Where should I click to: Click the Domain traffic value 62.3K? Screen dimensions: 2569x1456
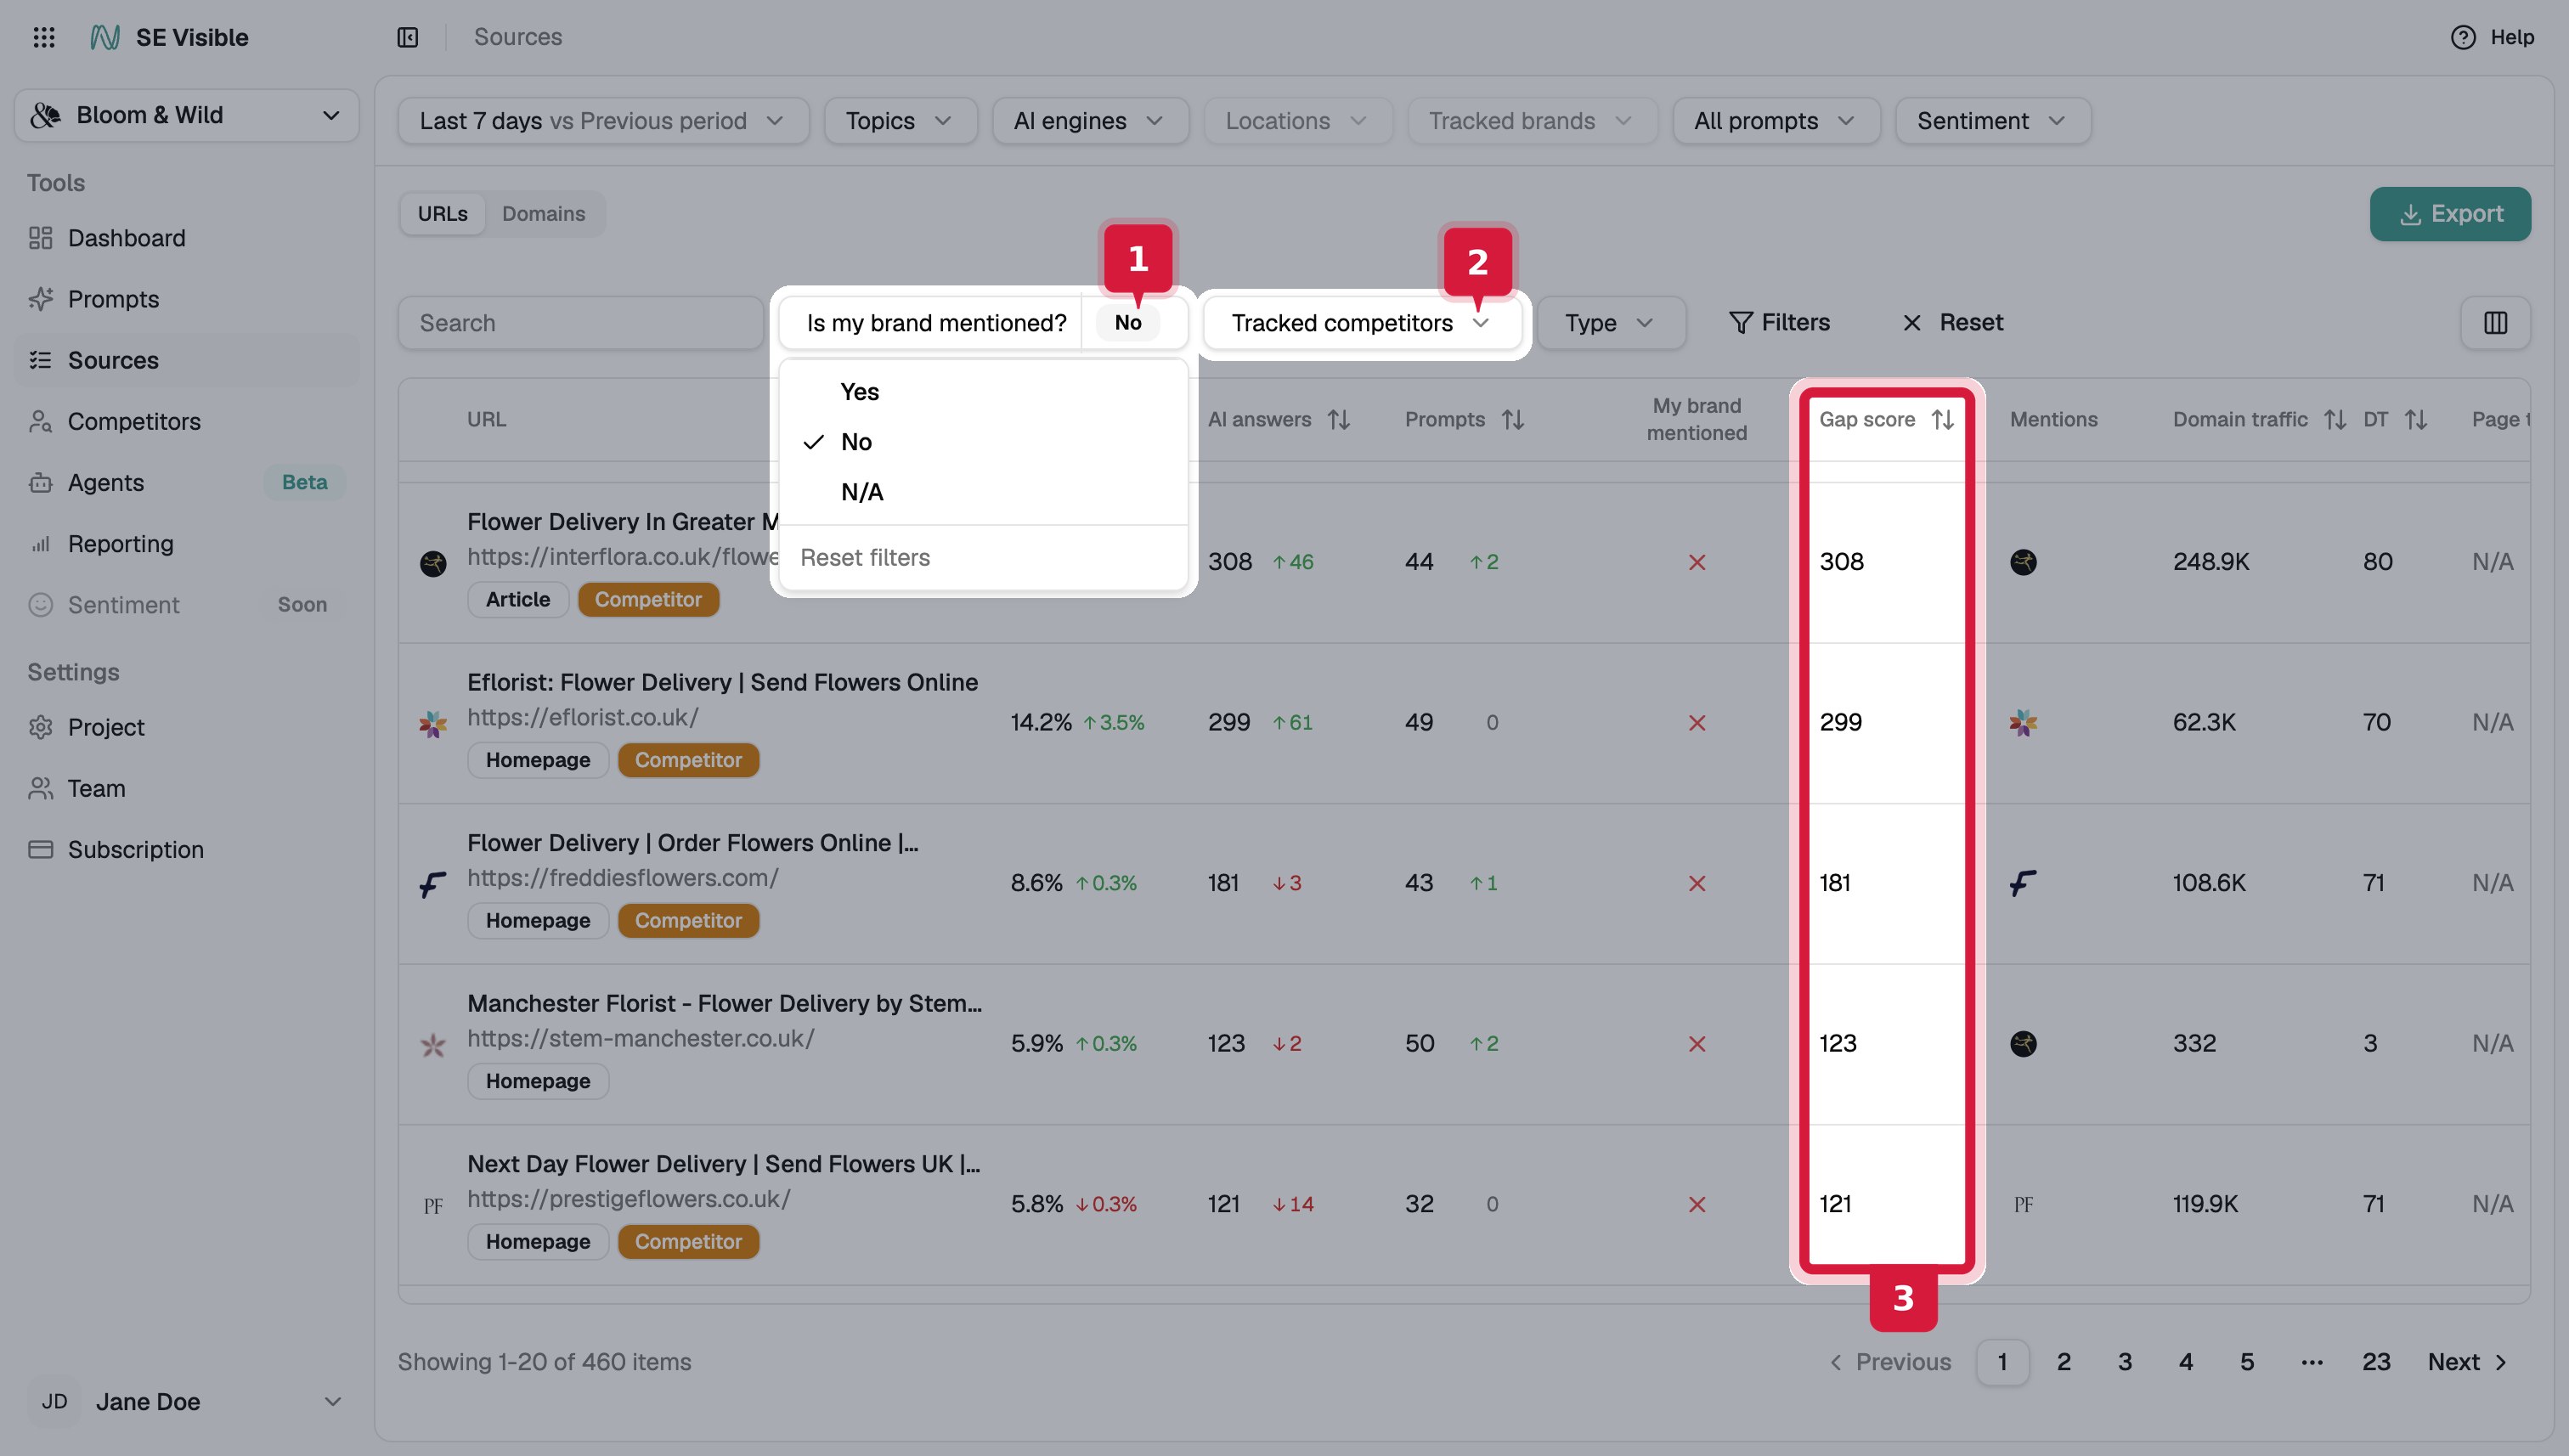[2204, 722]
